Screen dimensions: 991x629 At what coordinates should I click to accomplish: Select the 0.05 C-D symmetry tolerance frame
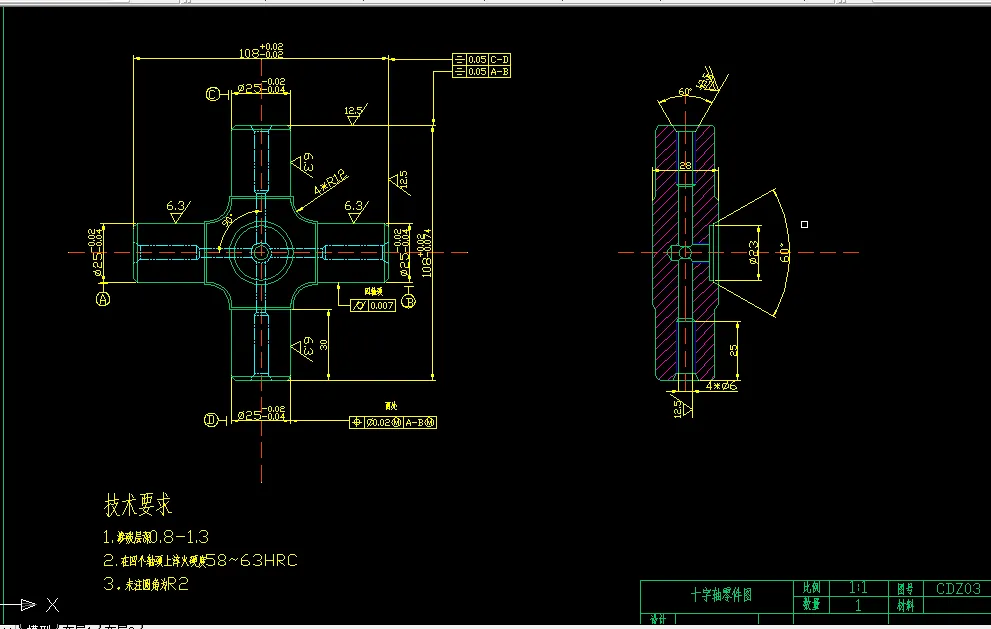click(482, 59)
